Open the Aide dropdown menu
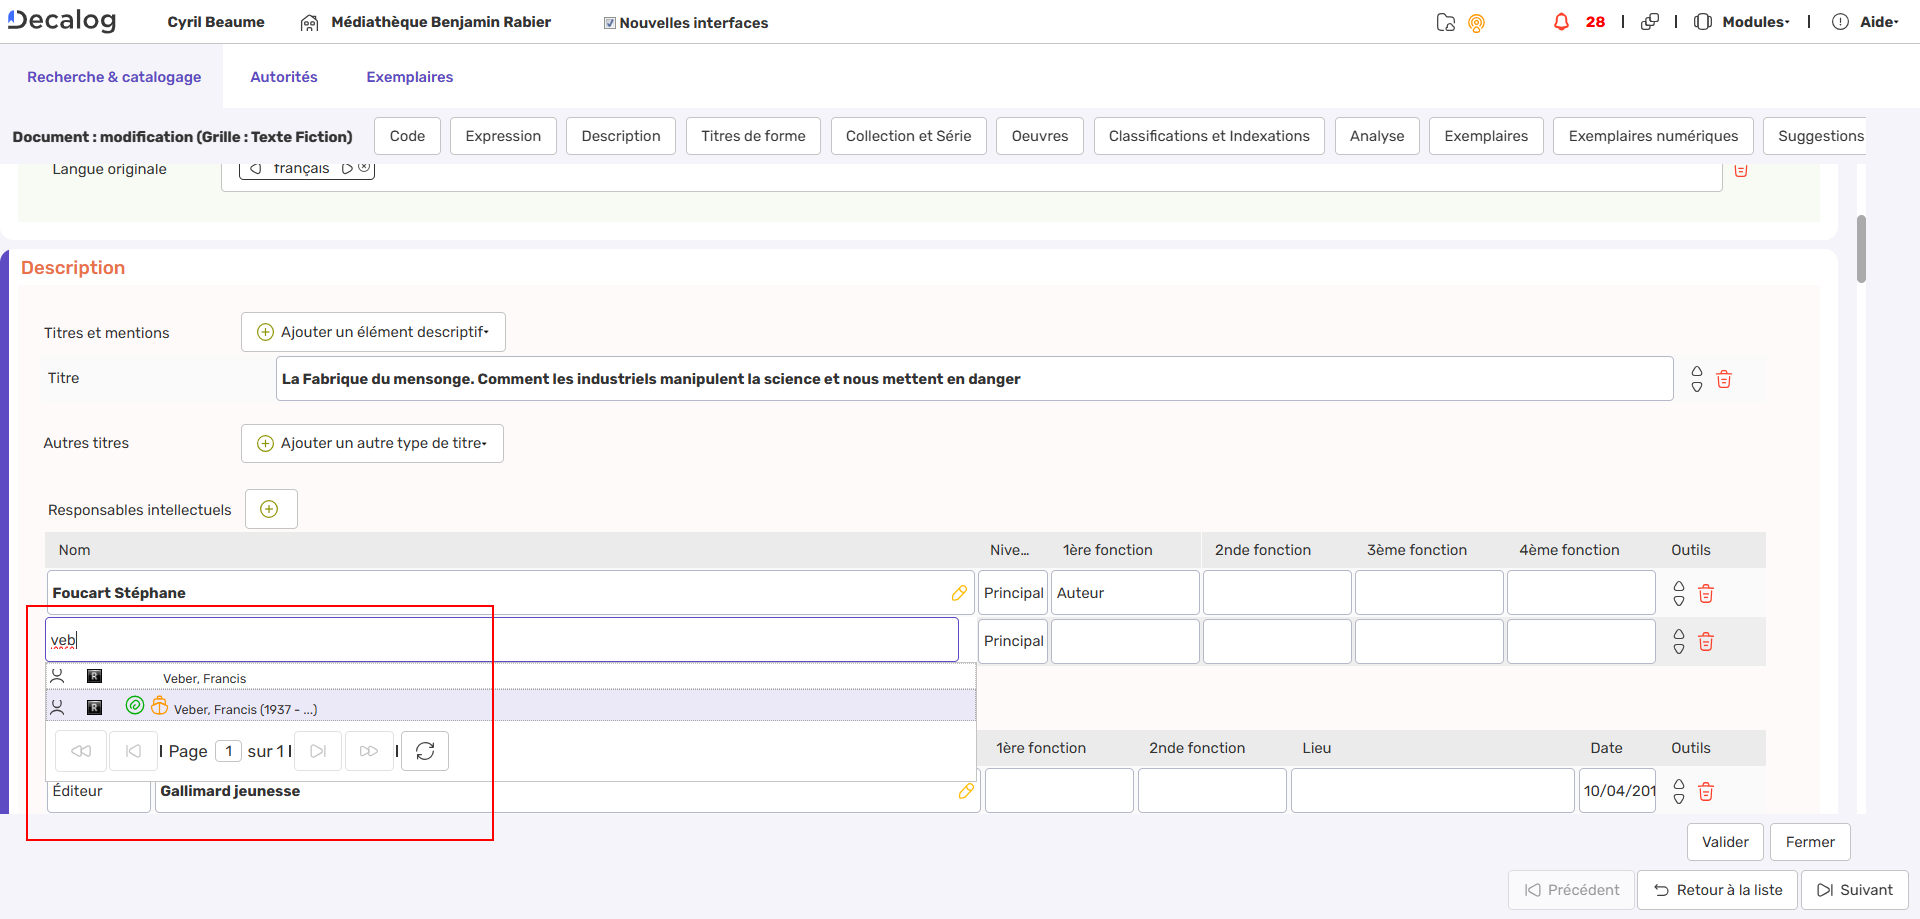This screenshot has width=1920, height=919. pyautogui.click(x=1877, y=22)
